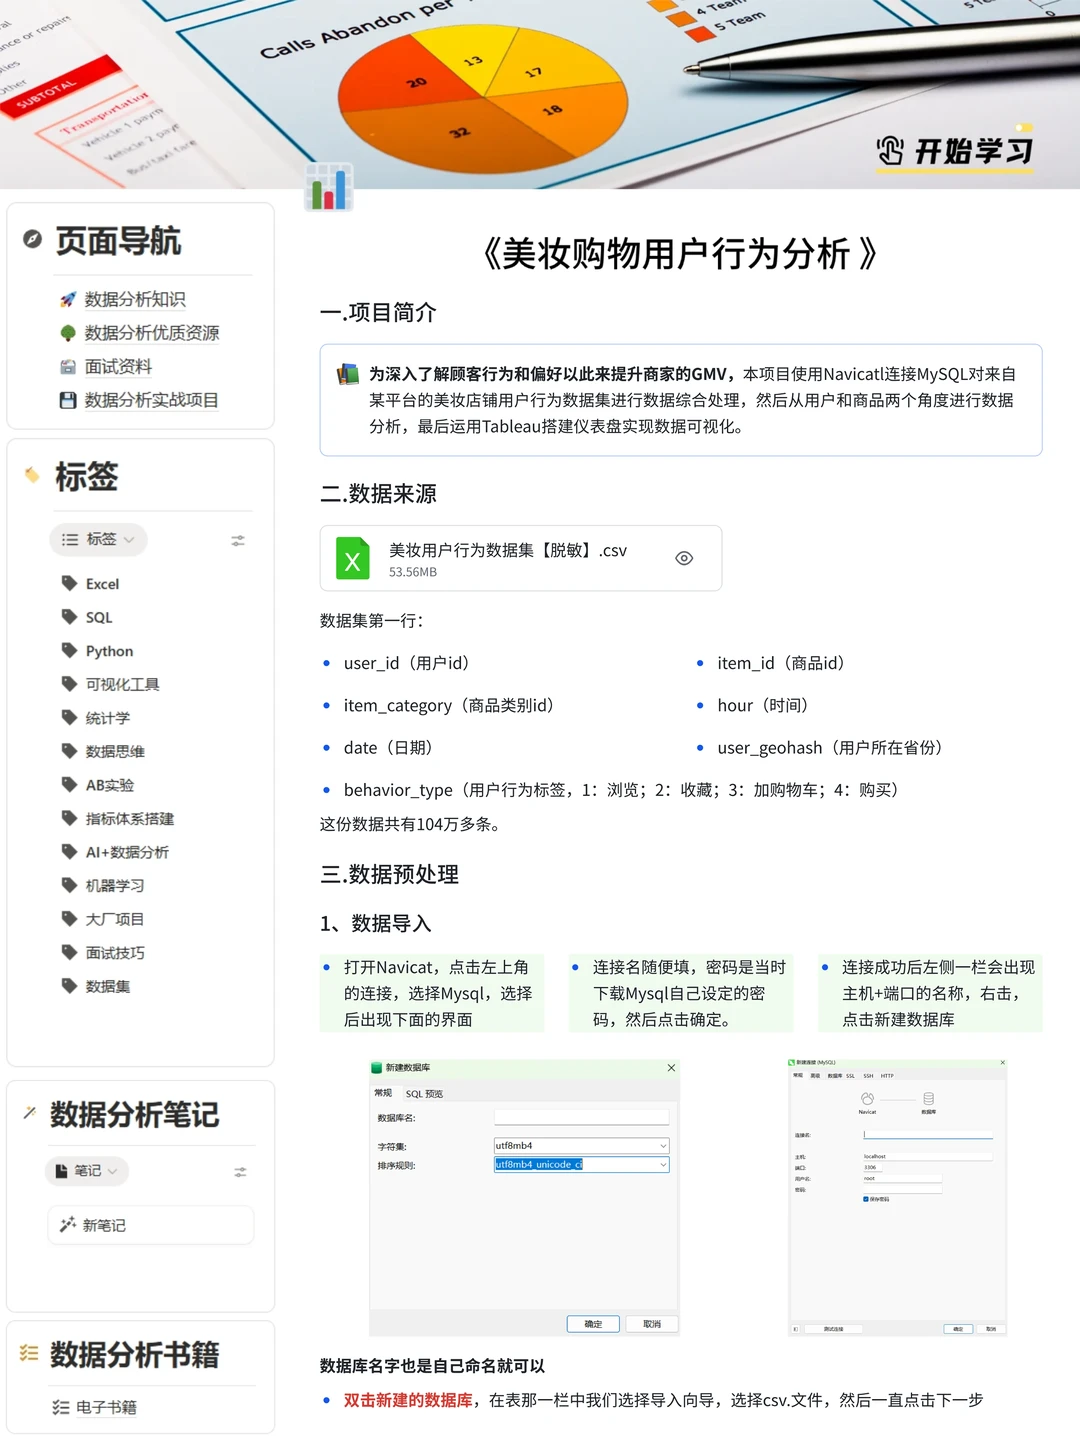The image size is (1080, 1440).
Task: Select the 机器学习 tag
Action: (115, 886)
